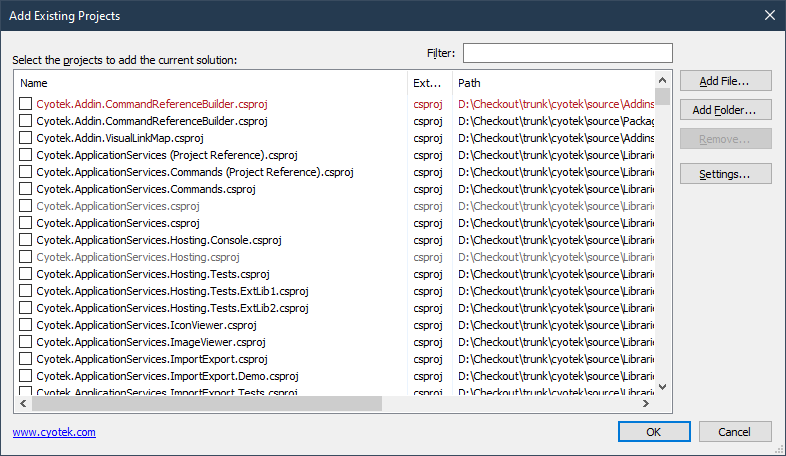Check Cyotek.ApplicationServices.Hosting.Tests.ExtLib1.csproj checkbox
The width and height of the screenshot is (786, 456).
coord(26,291)
